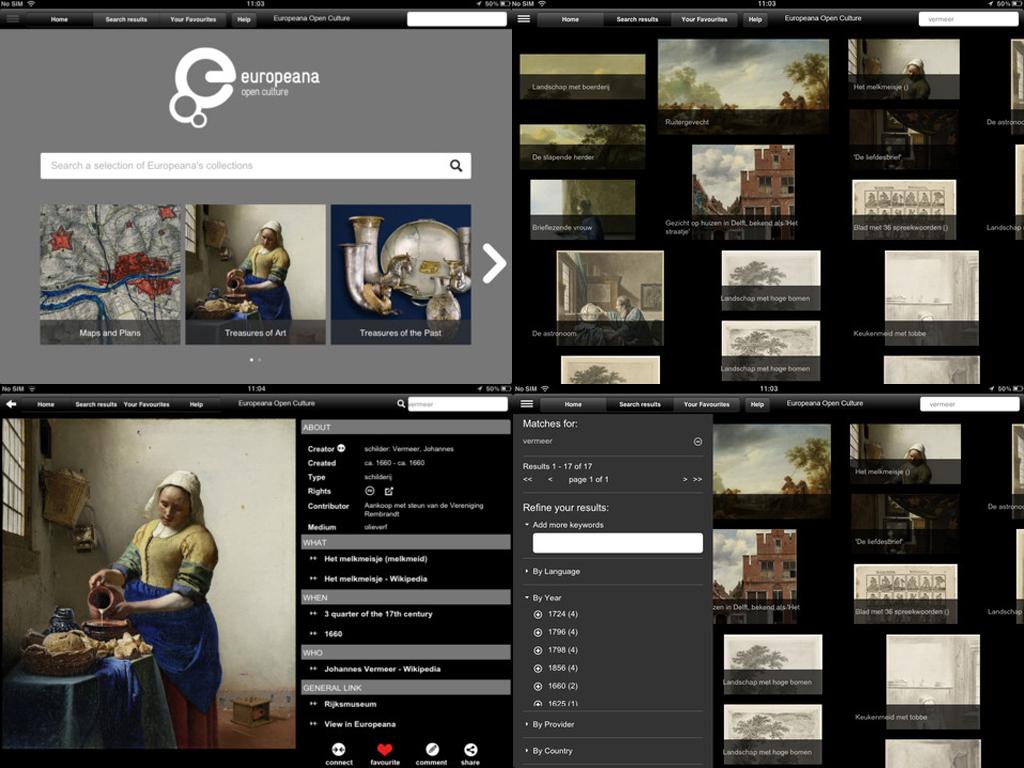Open Landschap met boerderij result thumbnail
Viewport: 1024px width, 768px height.
[583, 76]
